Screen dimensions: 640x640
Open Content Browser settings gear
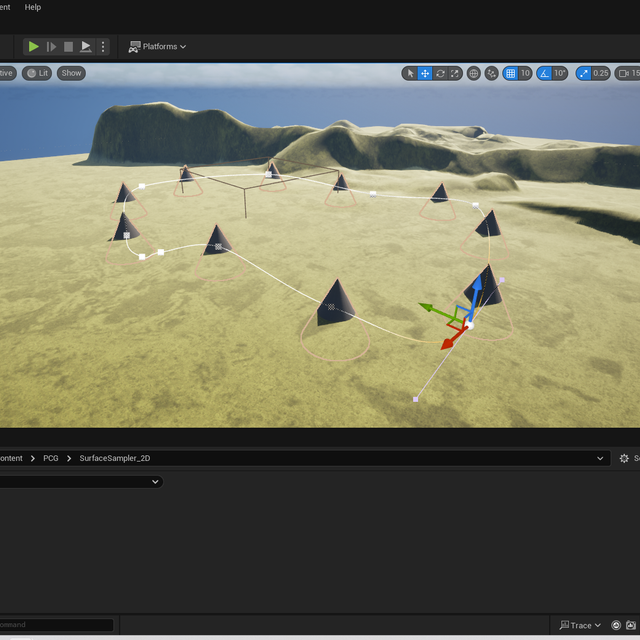[624, 458]
